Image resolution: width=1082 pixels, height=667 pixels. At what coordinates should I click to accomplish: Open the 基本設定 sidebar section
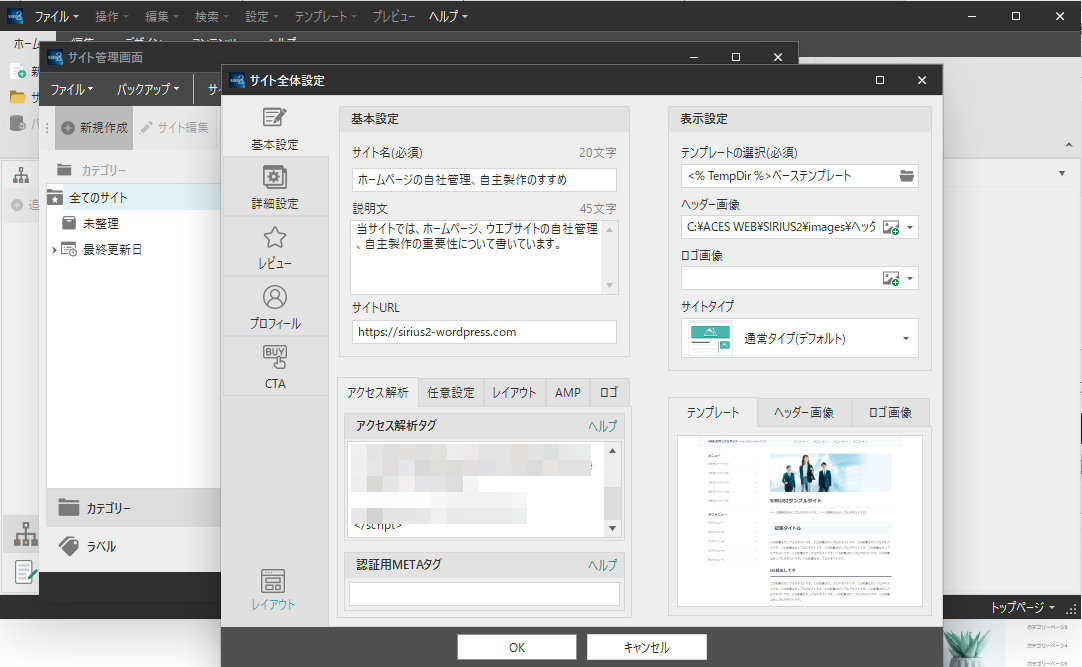pyautogui.click(x=274, y=127)
